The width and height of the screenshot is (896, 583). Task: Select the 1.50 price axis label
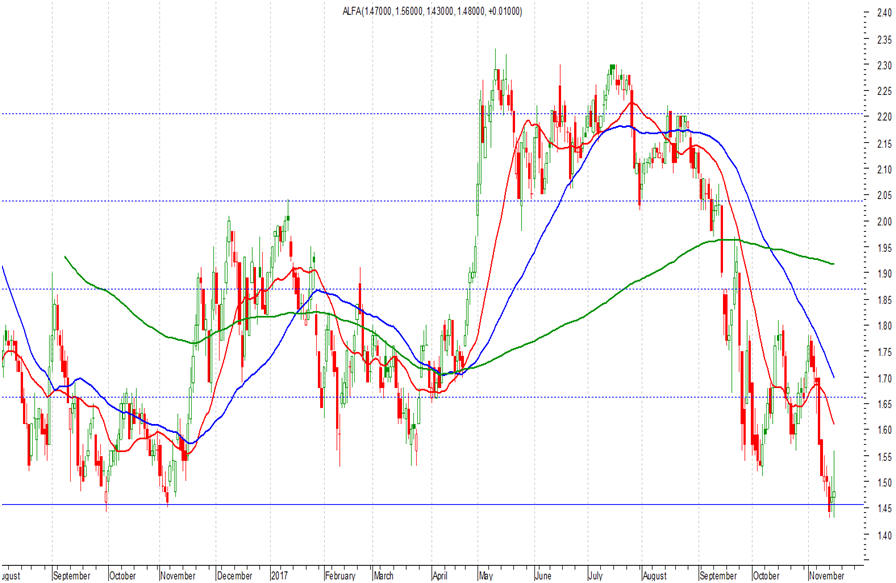click(x=883, y=482)
